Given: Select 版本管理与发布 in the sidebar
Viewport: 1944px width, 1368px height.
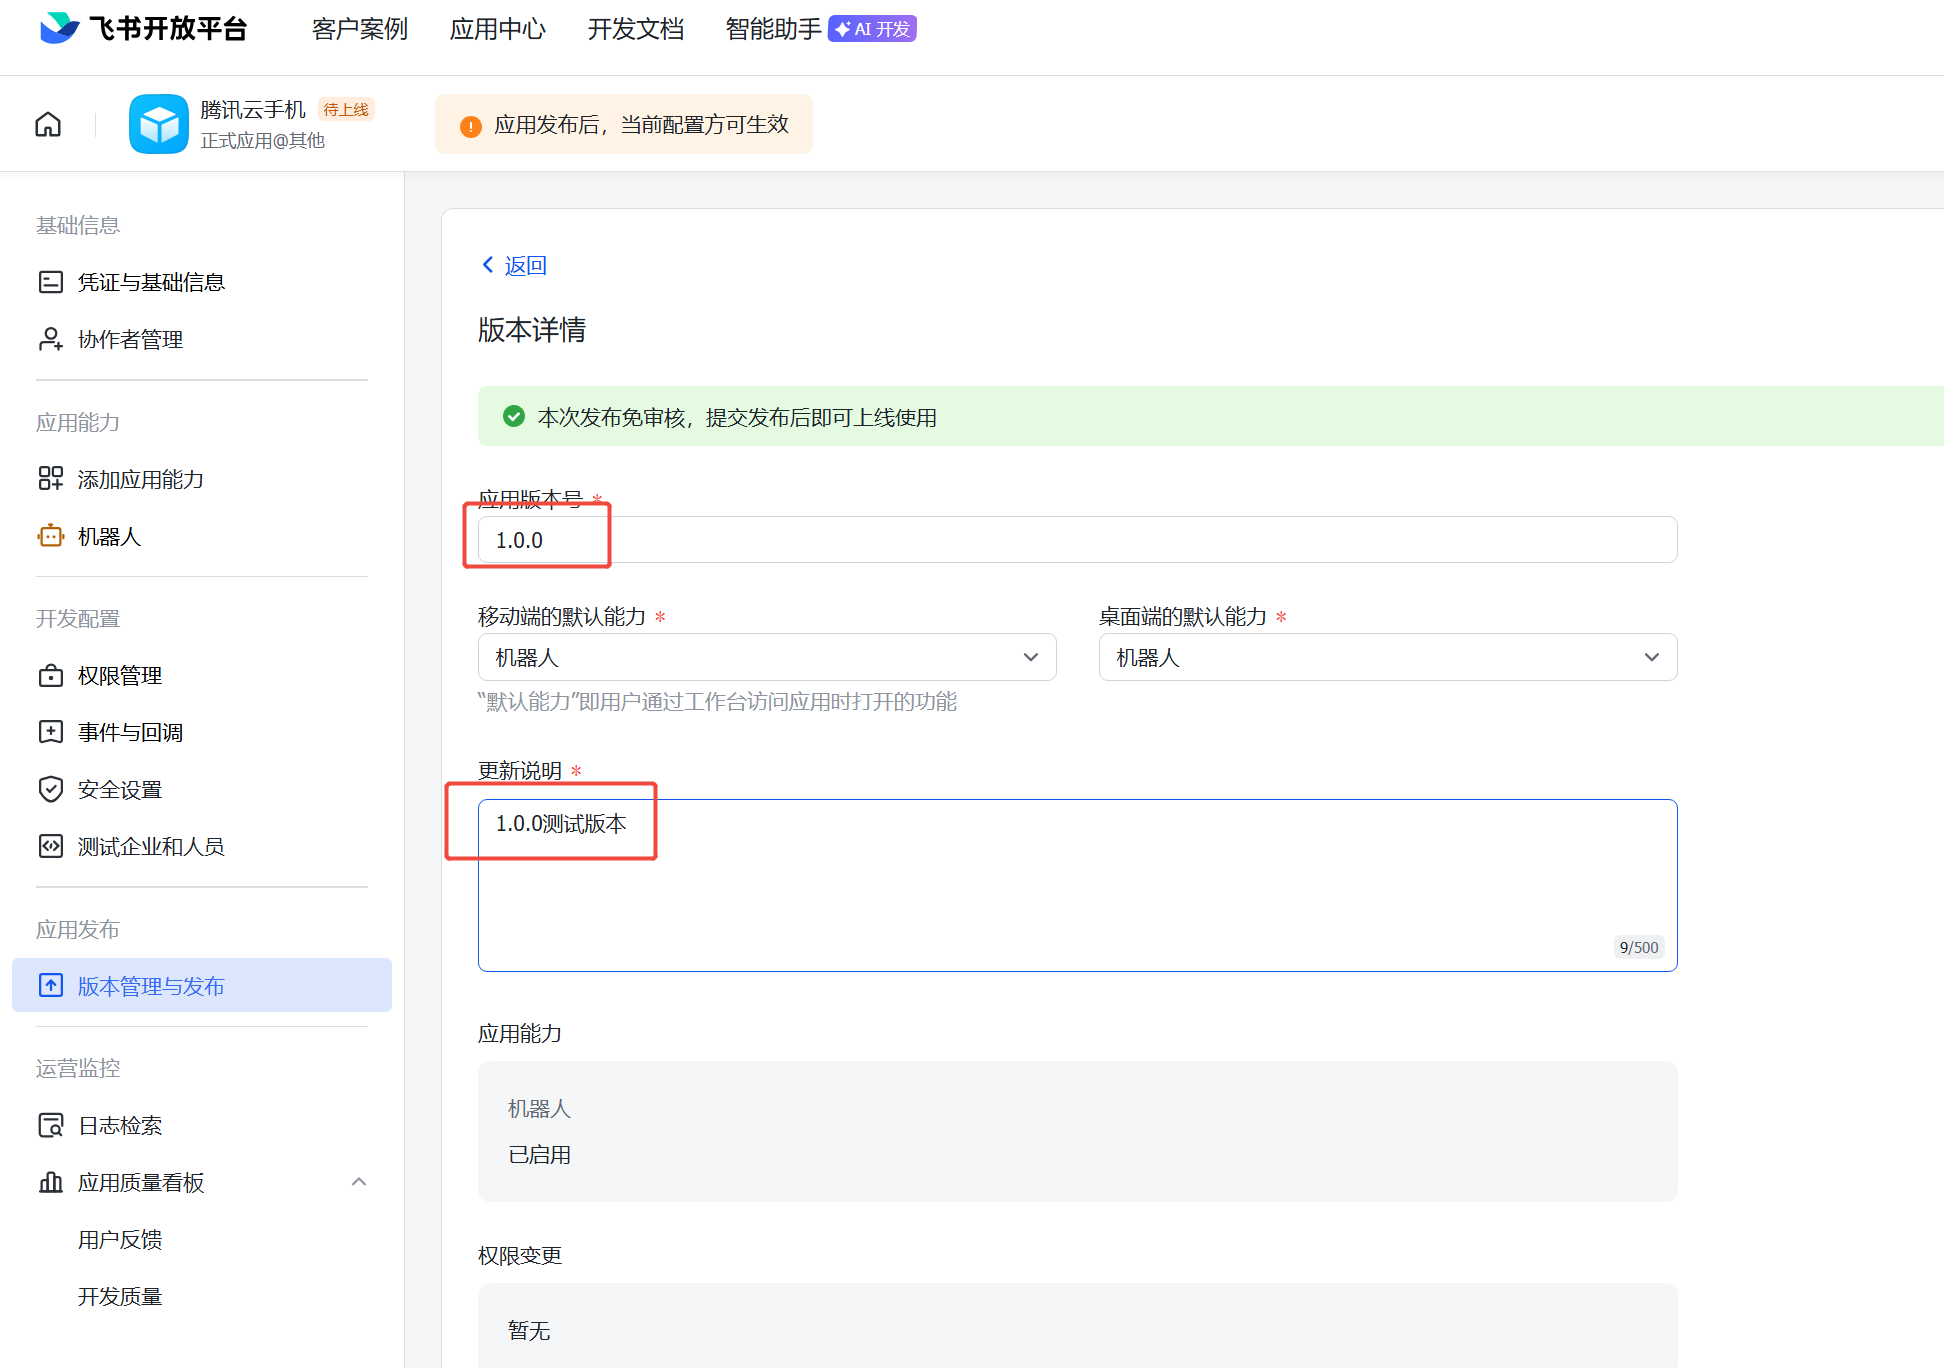Looking at the screenshot, I should click(x=150, y=986).
